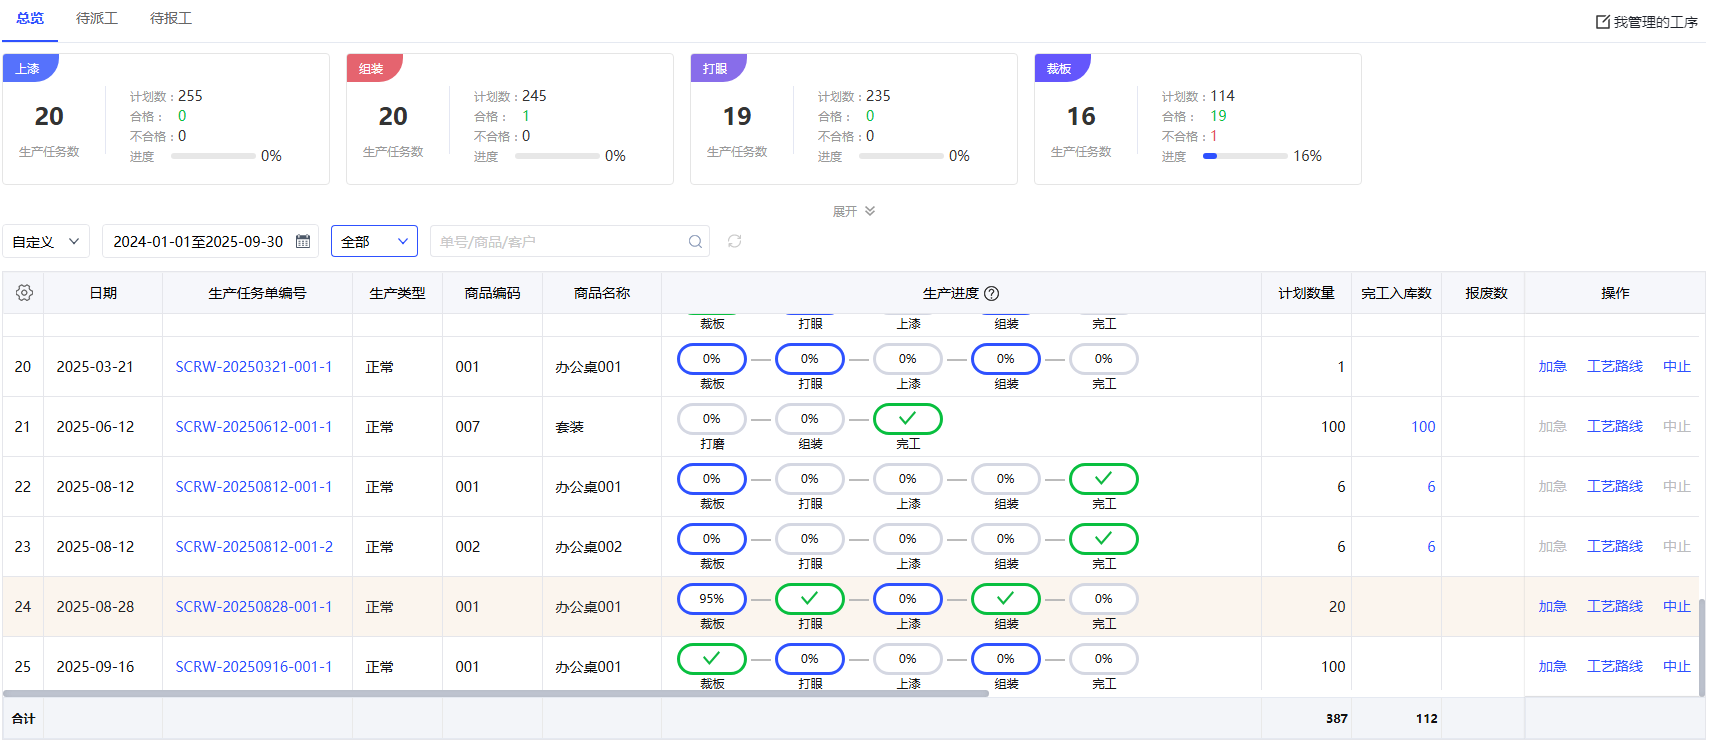Click the green 完工 checkmark in row 21
Viewport: 1711px width, 743px height.
point(907,419)
